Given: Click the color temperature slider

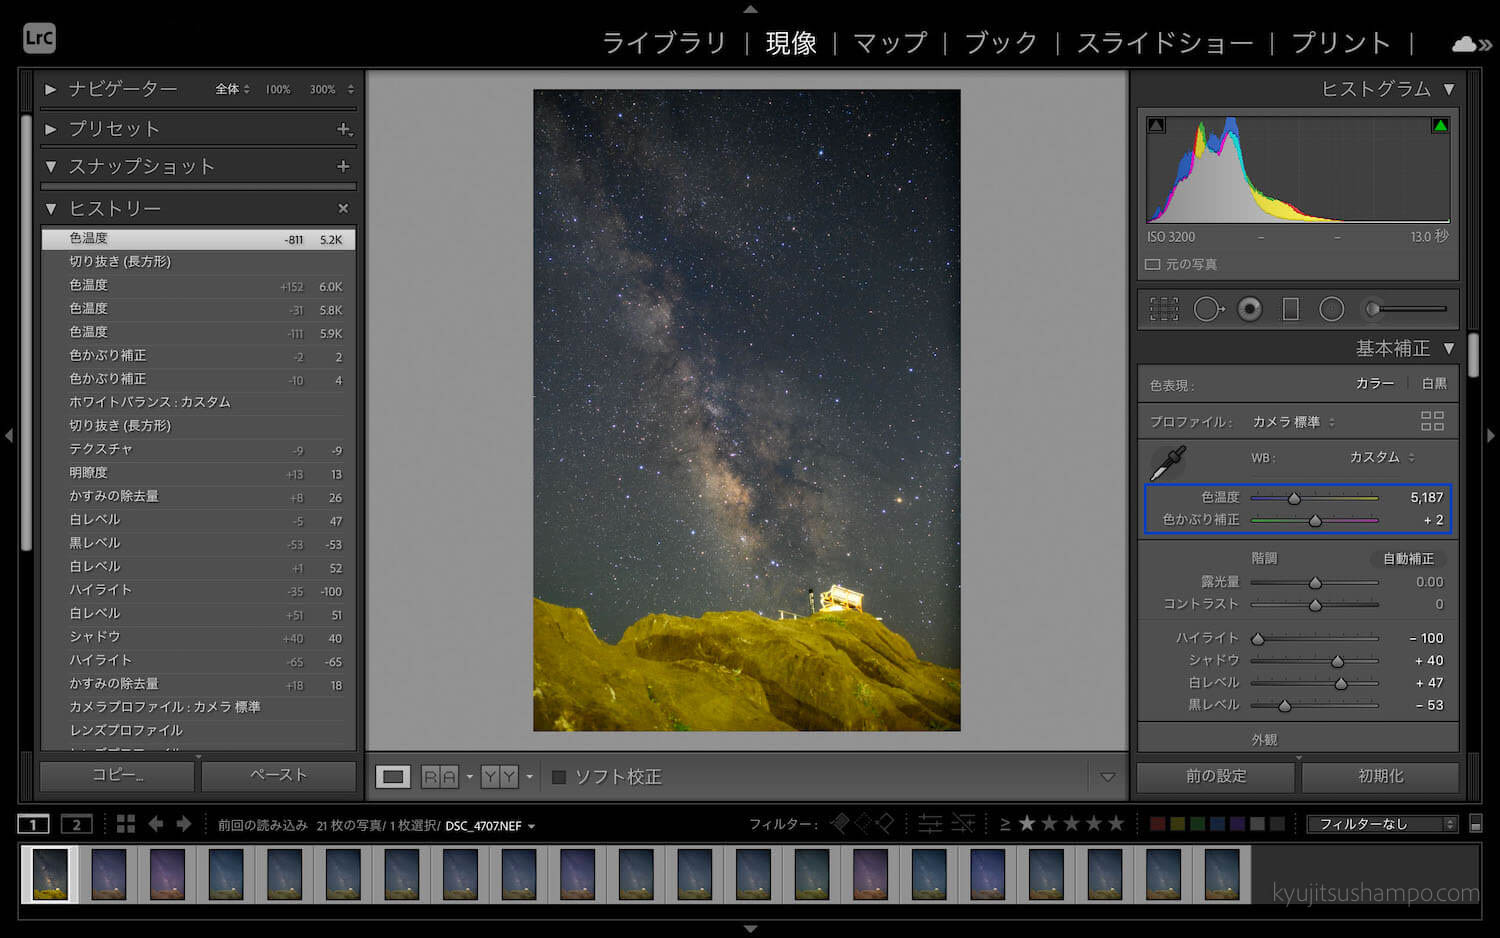Looking at the screenshot, I should click(x=1314, y=497).
